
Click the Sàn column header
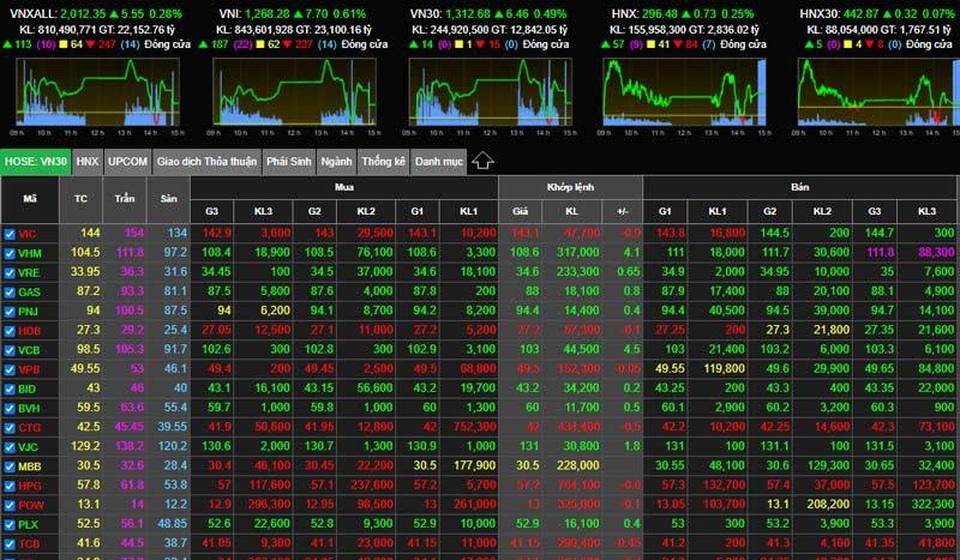(169, 199)
